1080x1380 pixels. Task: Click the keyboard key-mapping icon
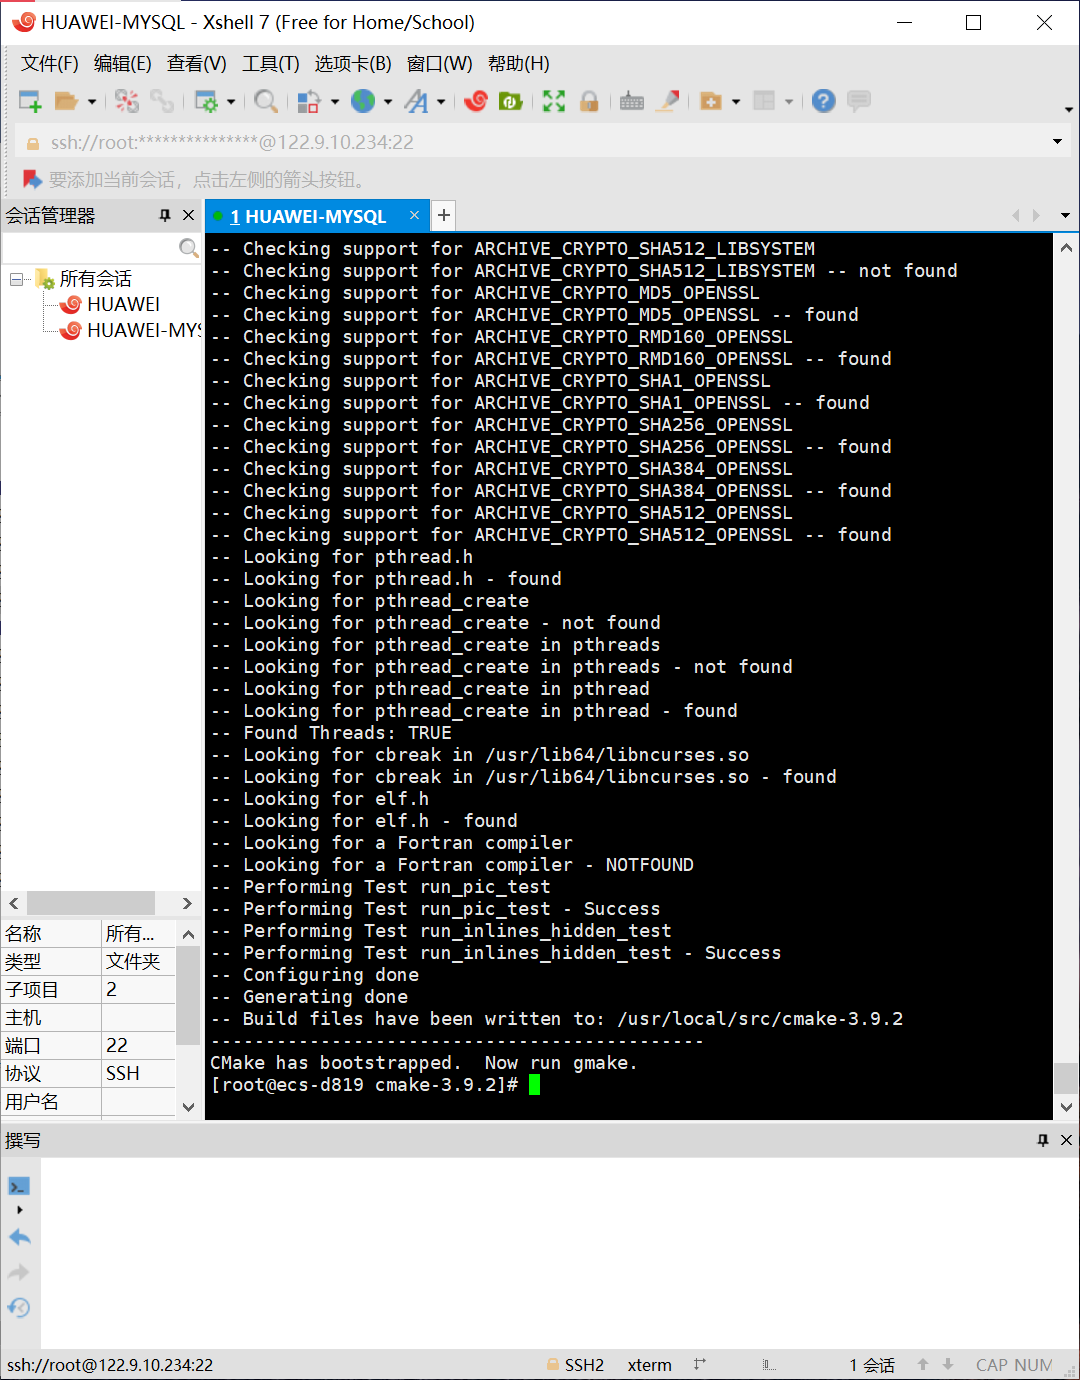point(632,101)
